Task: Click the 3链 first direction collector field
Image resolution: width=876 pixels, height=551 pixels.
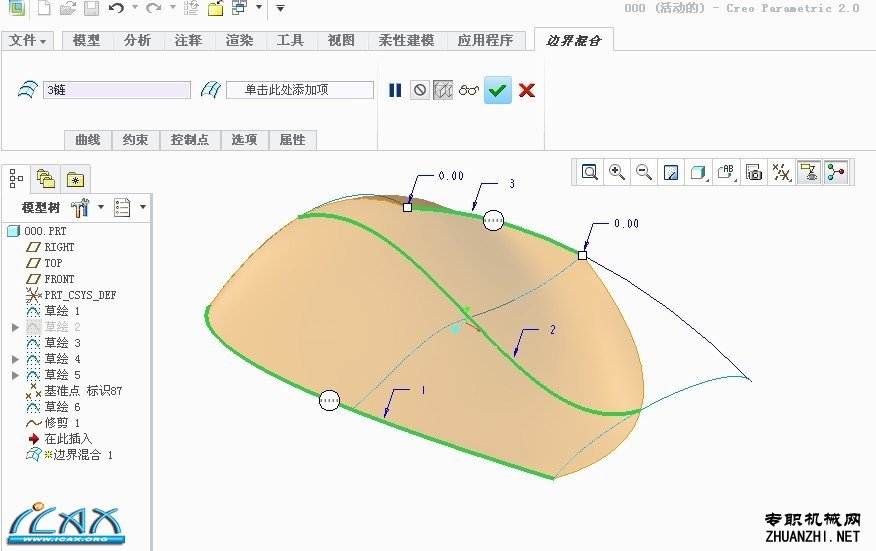Action: click(x=117, y=90)
